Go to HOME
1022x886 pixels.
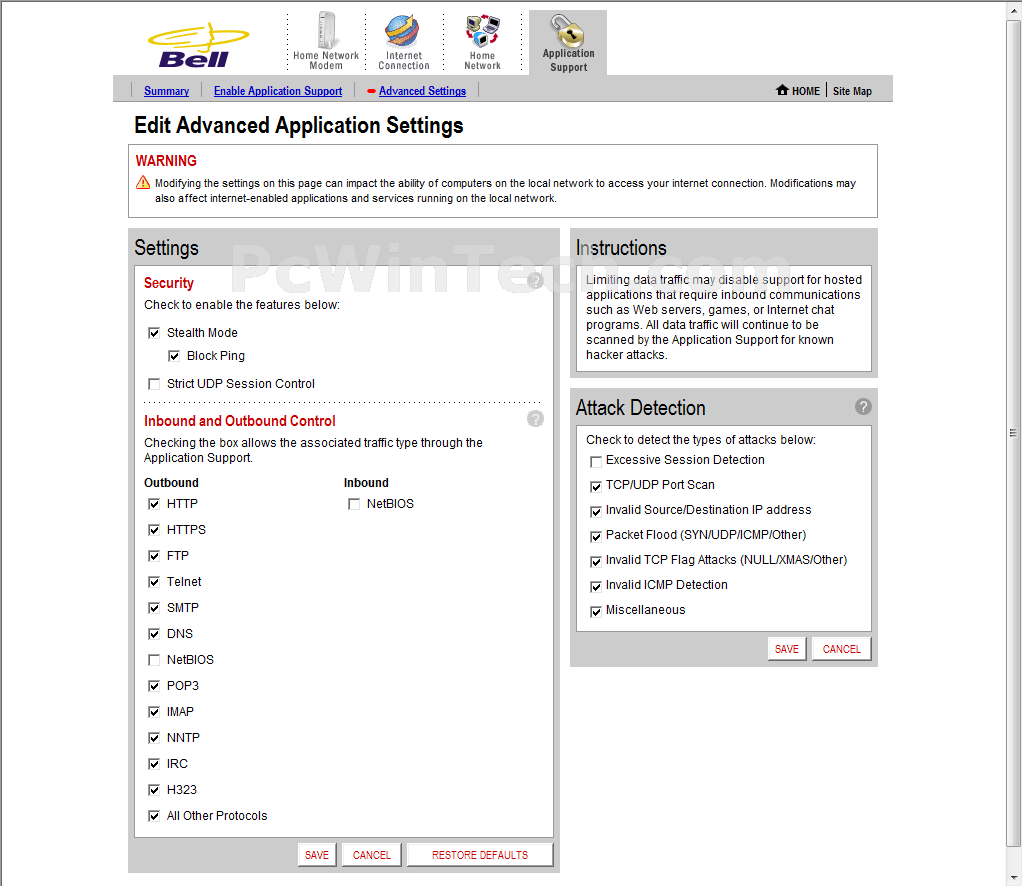[798, 91]
